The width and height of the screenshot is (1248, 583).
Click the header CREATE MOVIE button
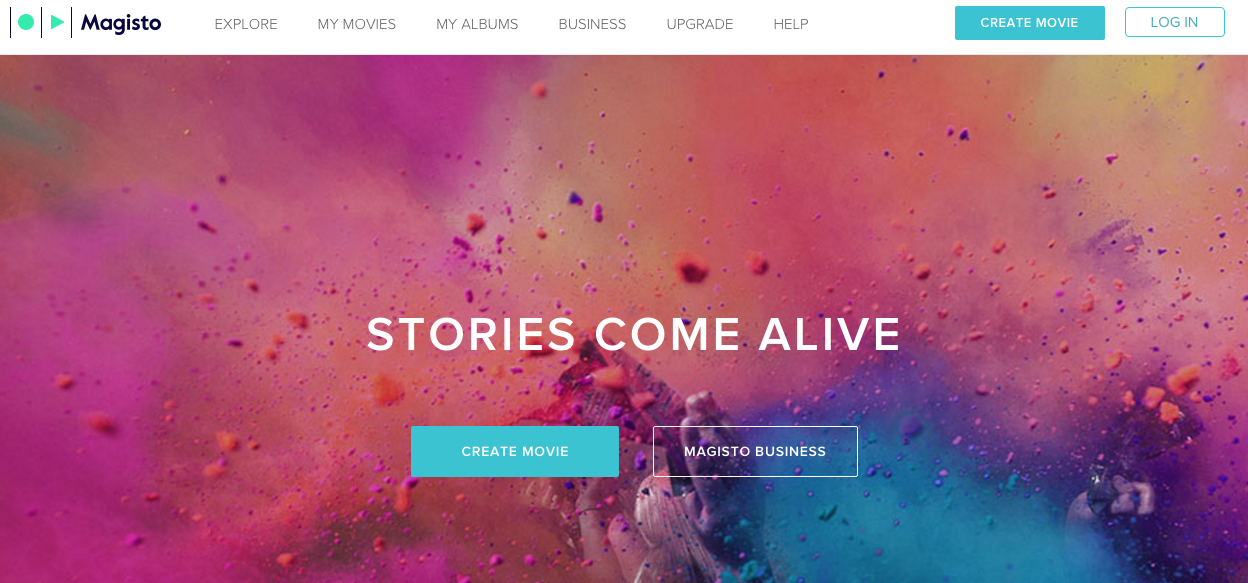(x=1030, y=23)
